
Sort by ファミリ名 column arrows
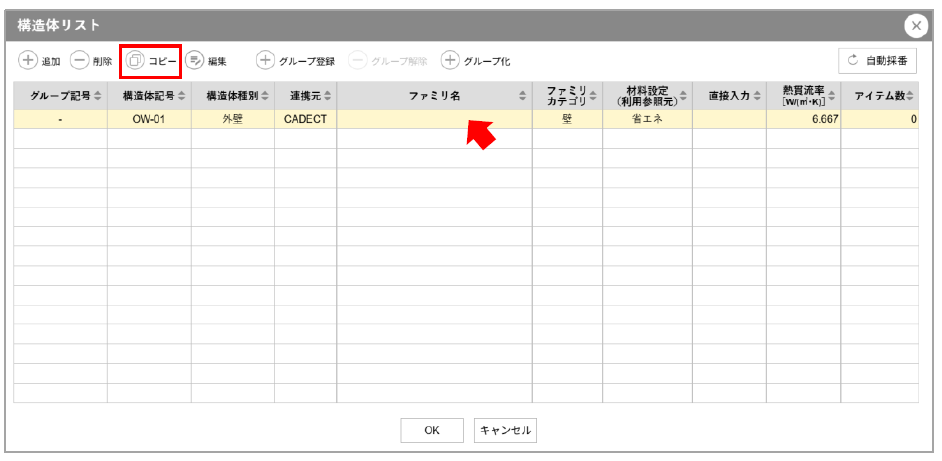pyautogui.click(x=522, y=96)
